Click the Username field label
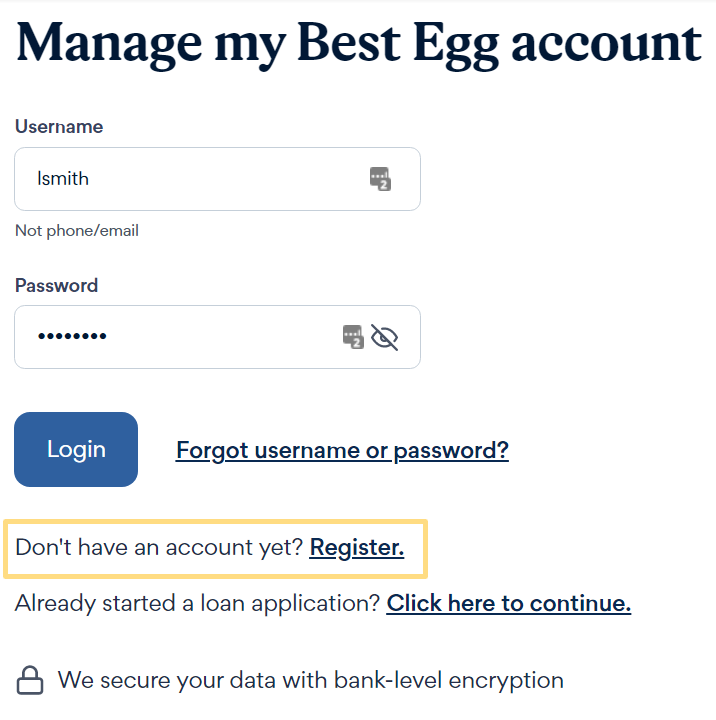 tap(59, 127)
